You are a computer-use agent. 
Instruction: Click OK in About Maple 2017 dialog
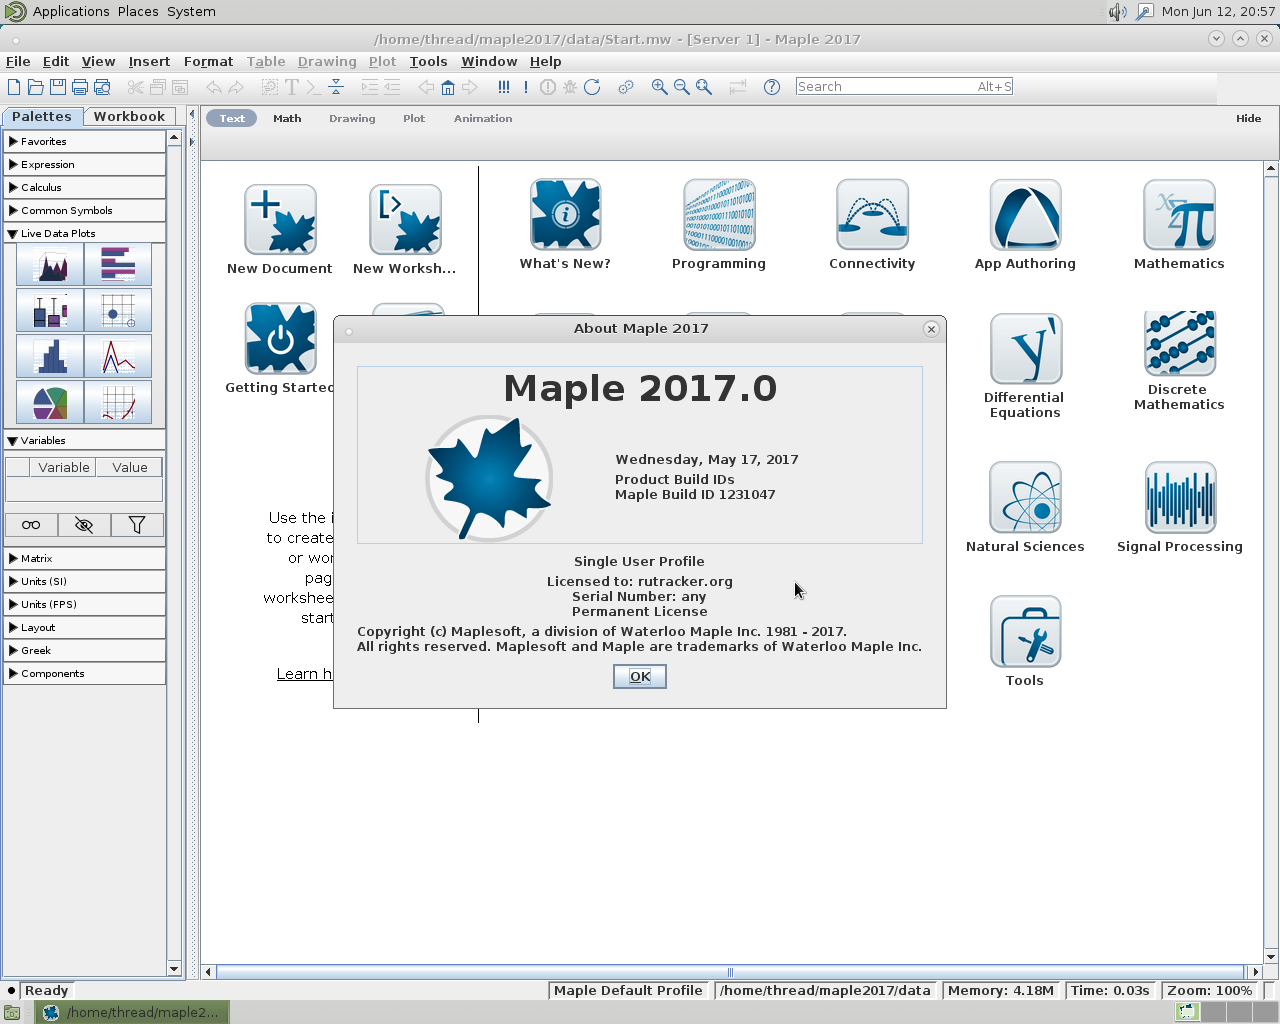640,676
